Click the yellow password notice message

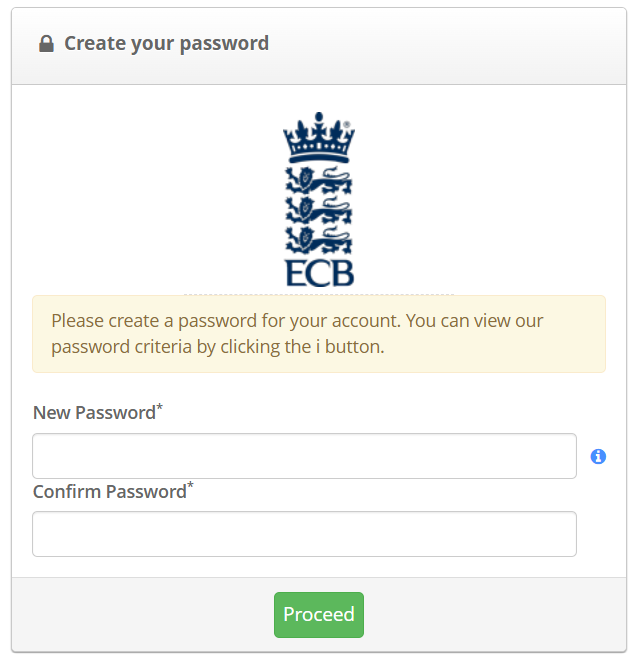(318, 334)
